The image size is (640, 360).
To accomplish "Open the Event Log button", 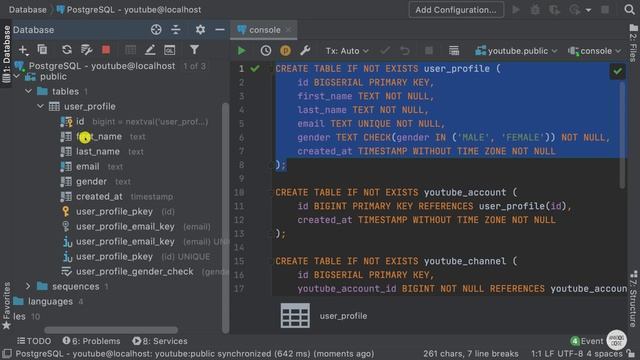I will click(x=587, y=341).
